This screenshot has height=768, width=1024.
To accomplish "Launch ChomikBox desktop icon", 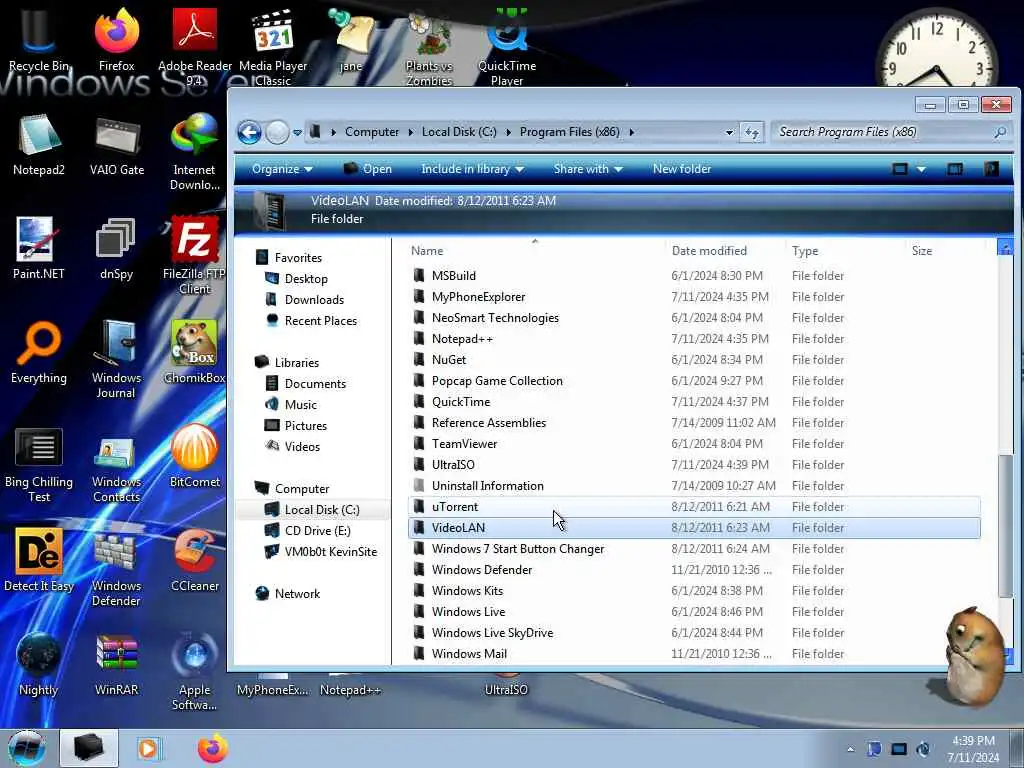I will click(195, 353).
